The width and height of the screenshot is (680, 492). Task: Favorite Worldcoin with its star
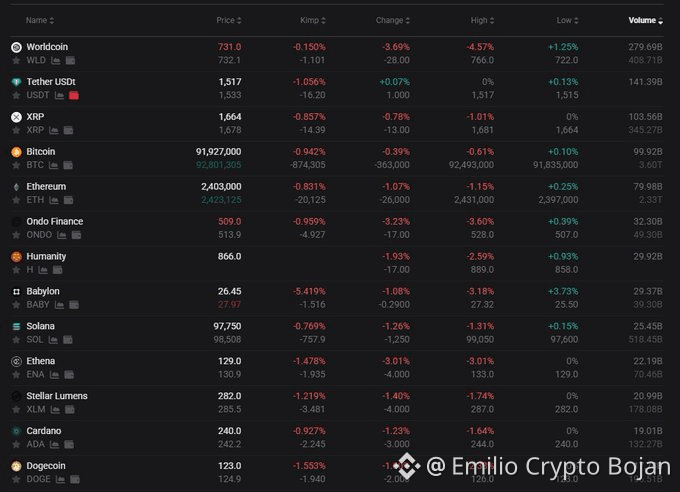tap(16, 60)
